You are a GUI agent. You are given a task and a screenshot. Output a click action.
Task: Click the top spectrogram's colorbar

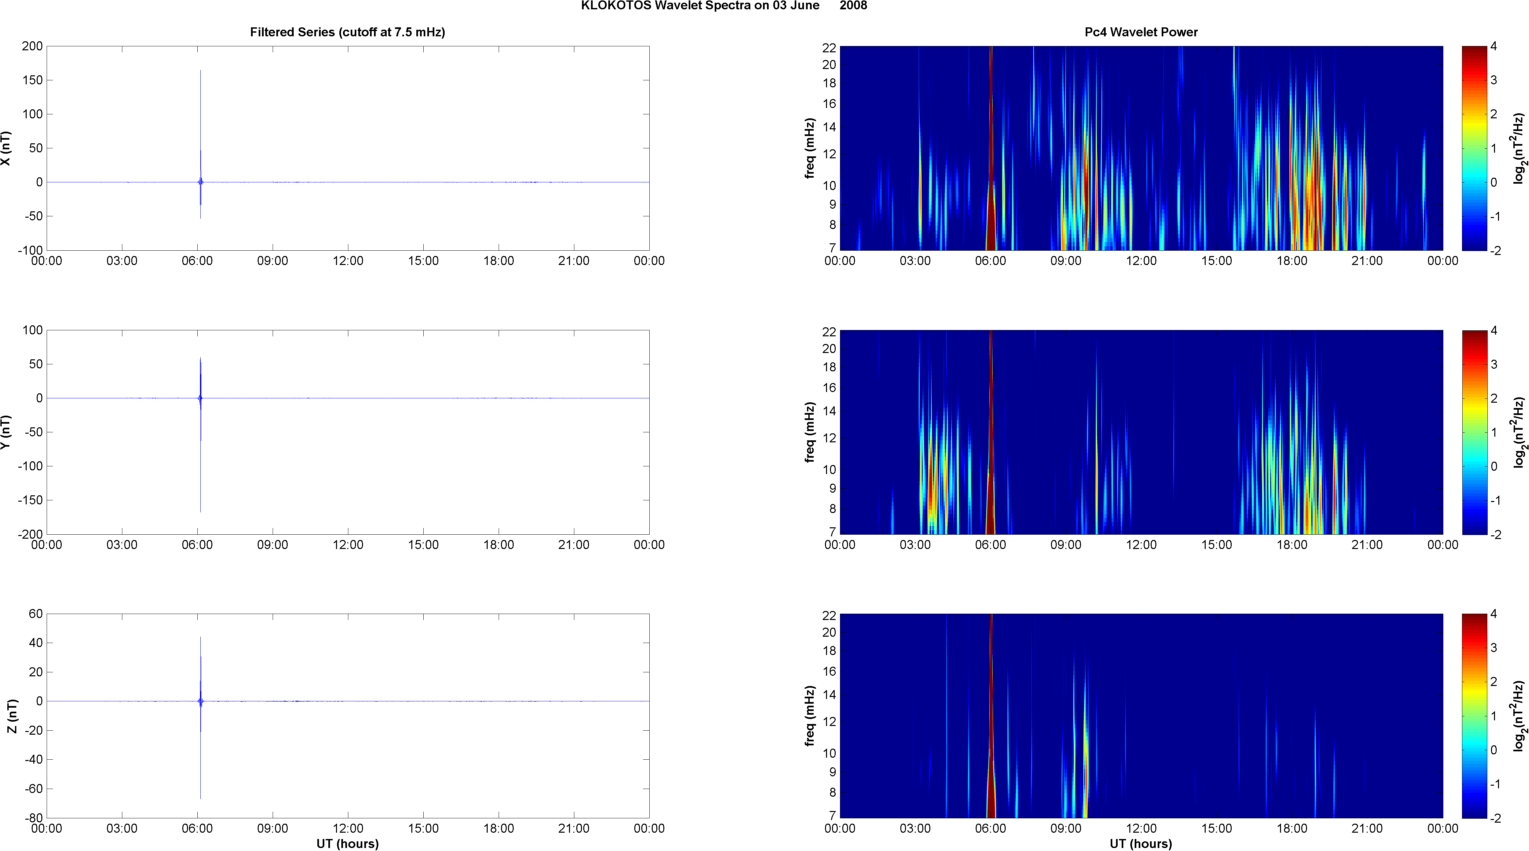point(1474,148)
